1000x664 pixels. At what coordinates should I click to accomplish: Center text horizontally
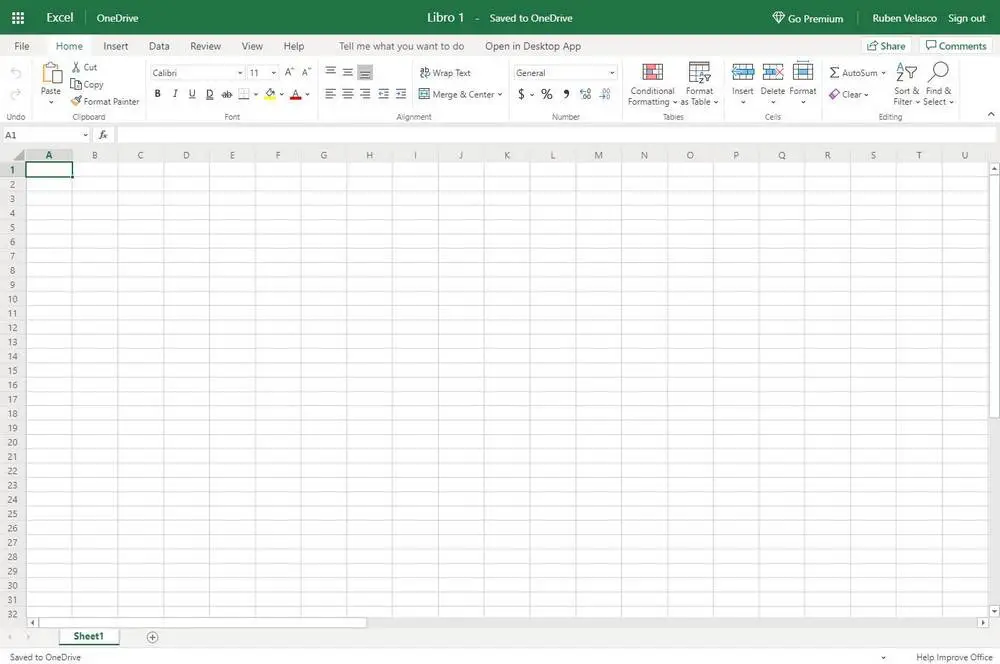[348, 94]
